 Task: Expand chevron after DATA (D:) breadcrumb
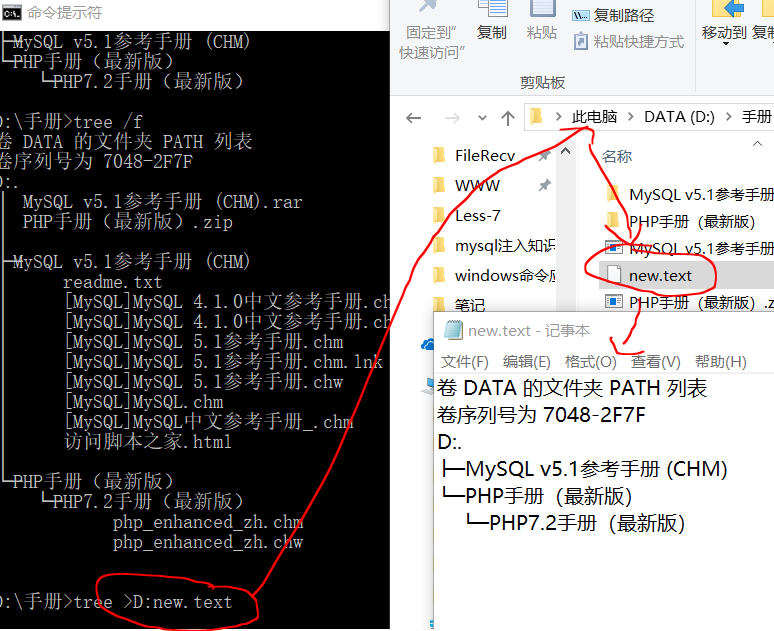point(729,117)
